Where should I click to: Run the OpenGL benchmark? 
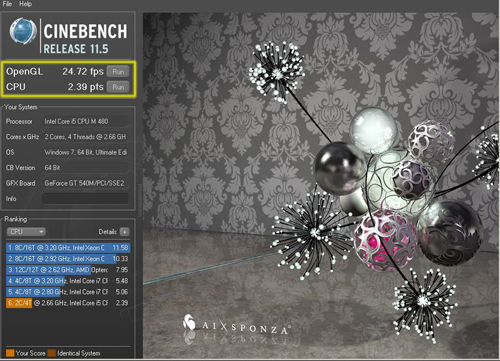[x=118, y=71]
